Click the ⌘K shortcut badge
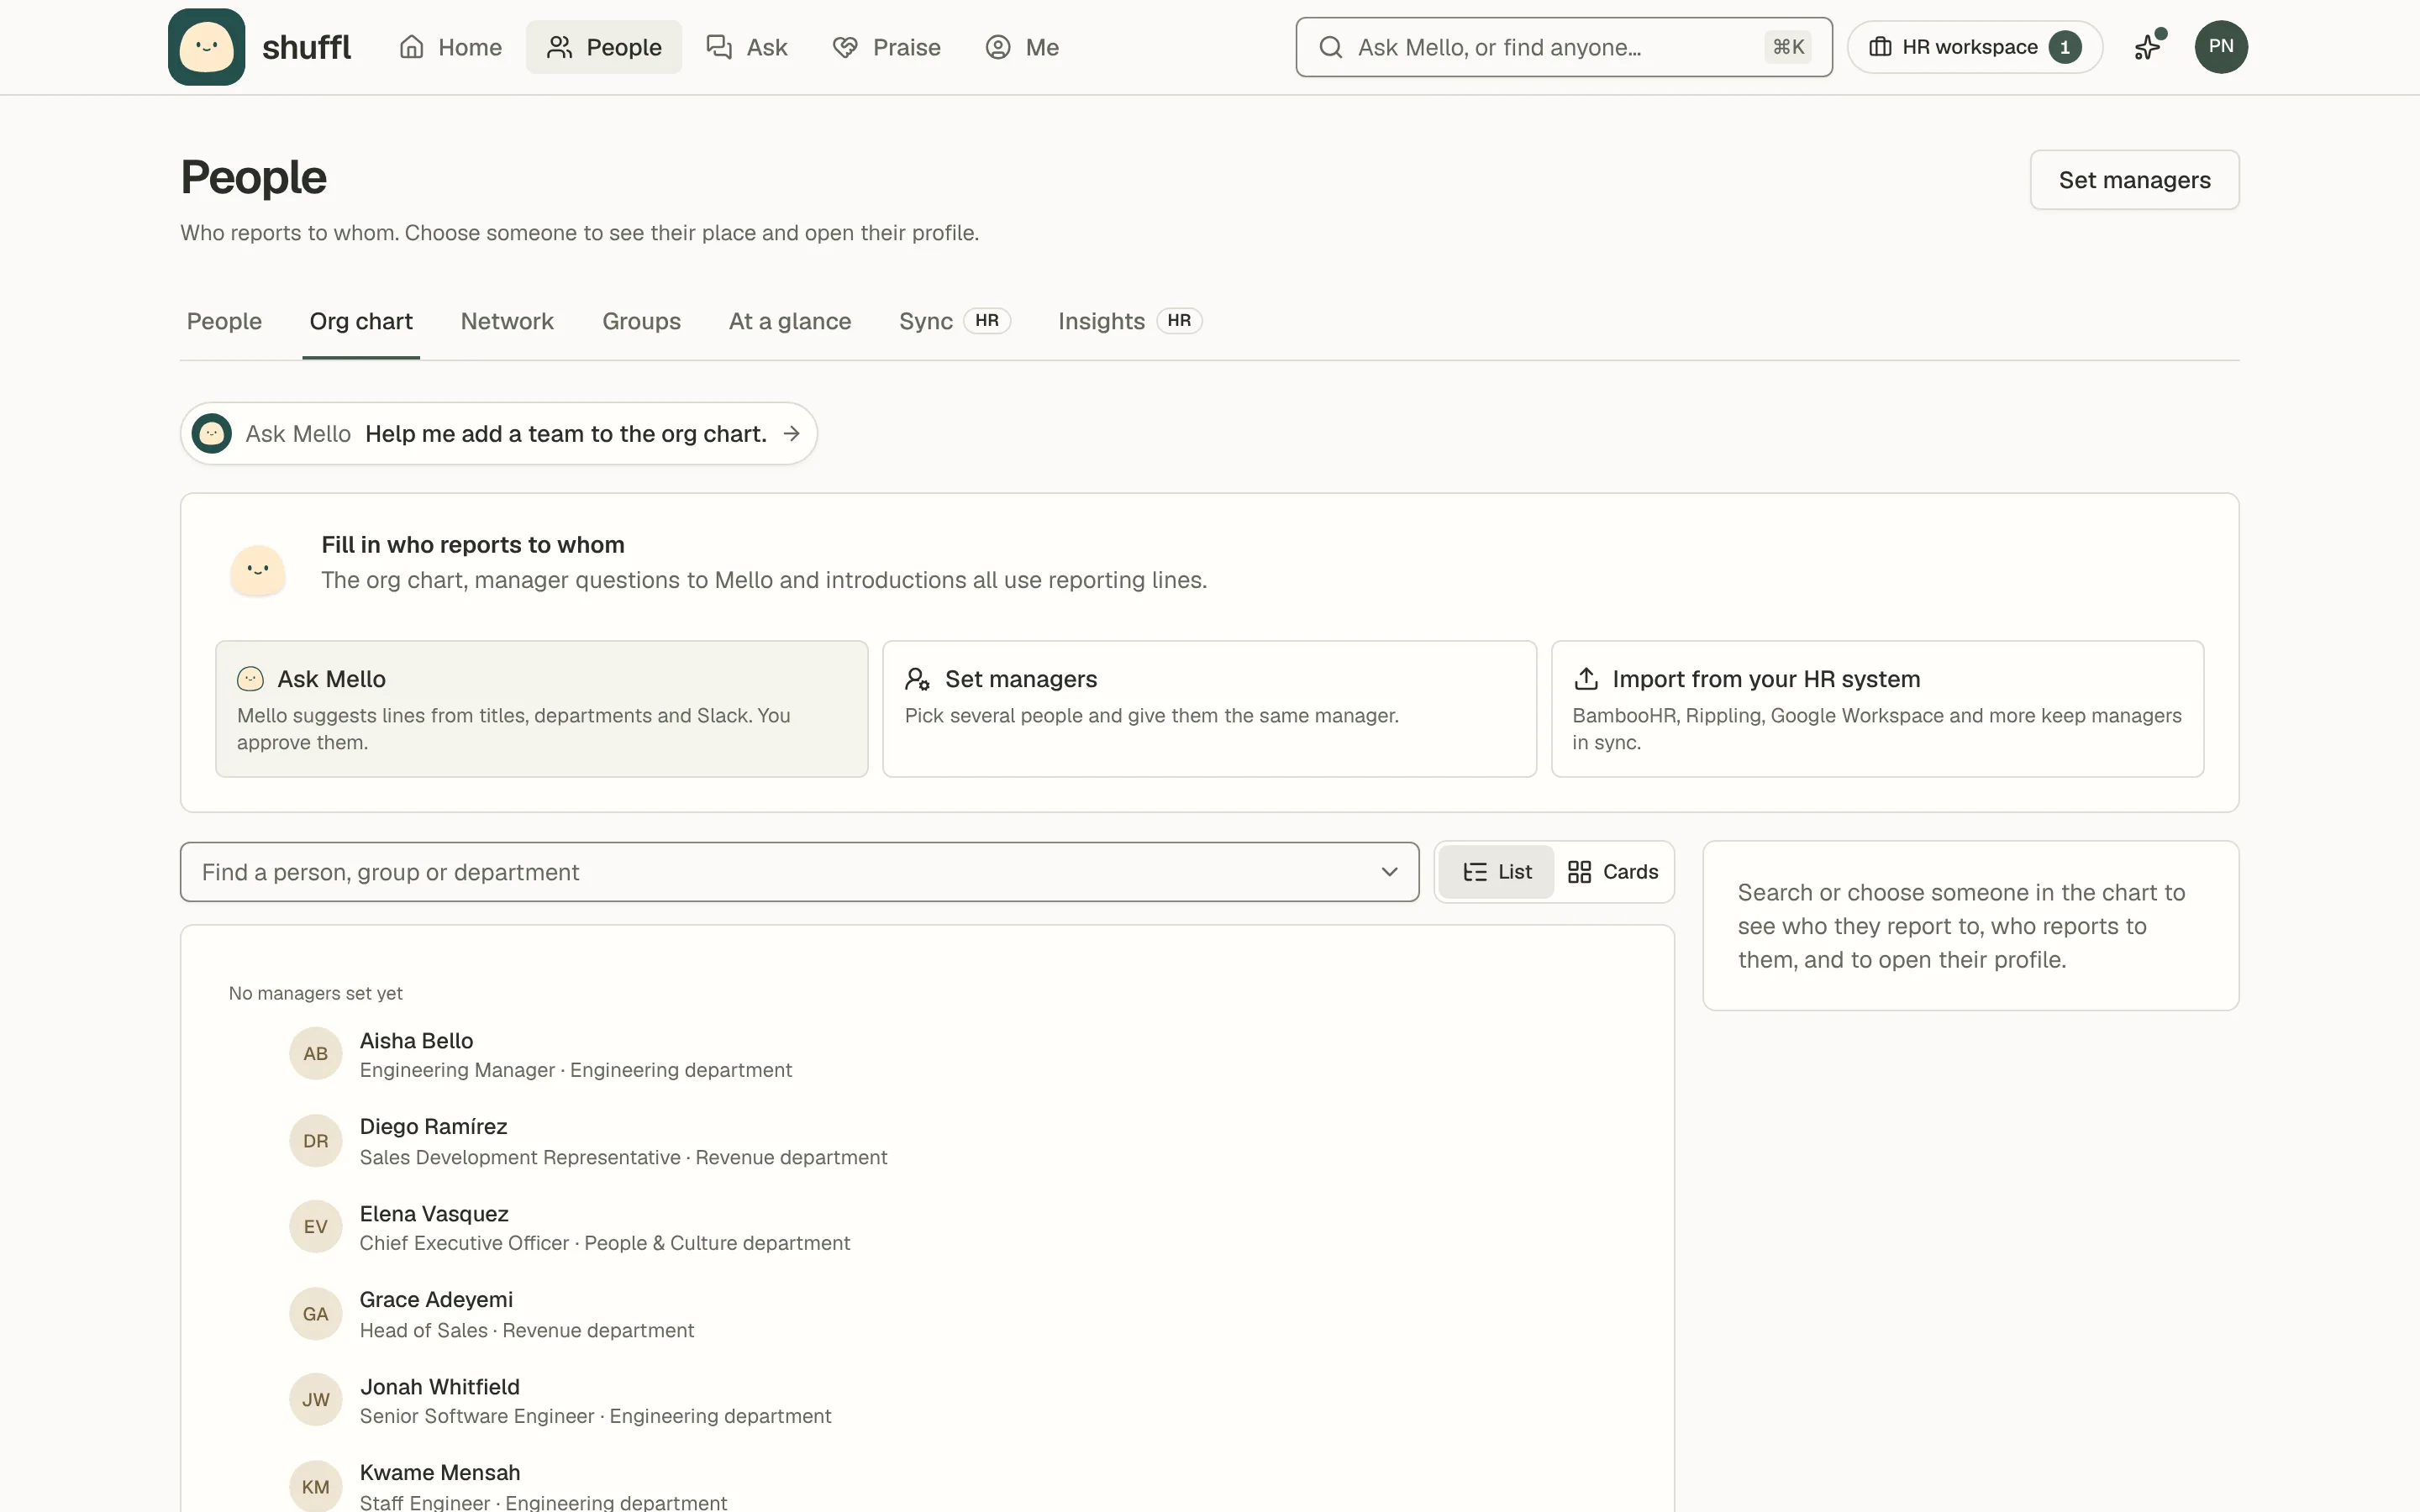2420x1512 pixels. [1788, 47]
